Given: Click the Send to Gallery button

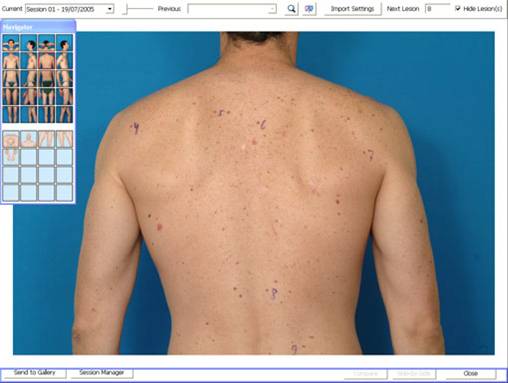Looking at the screenshot, I should click(34, 373).
